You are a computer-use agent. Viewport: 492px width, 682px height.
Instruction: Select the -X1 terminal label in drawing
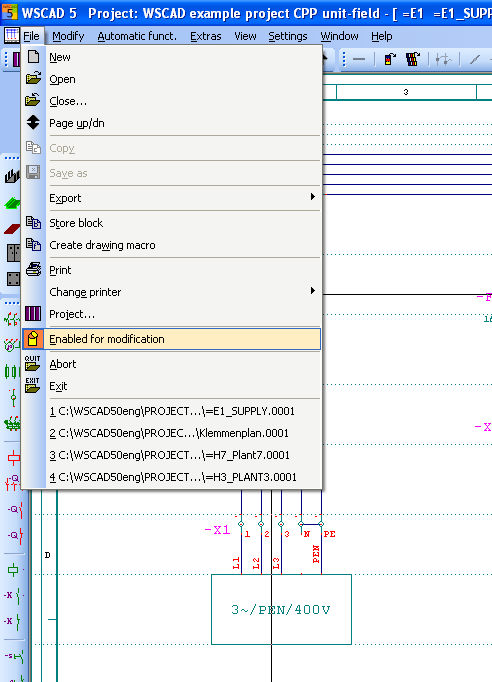pos(217,530)
